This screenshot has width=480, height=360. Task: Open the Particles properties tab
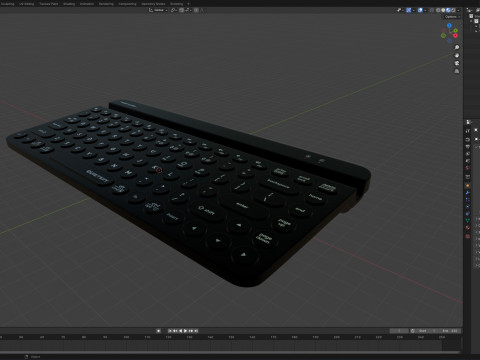[x=468, y=199]
